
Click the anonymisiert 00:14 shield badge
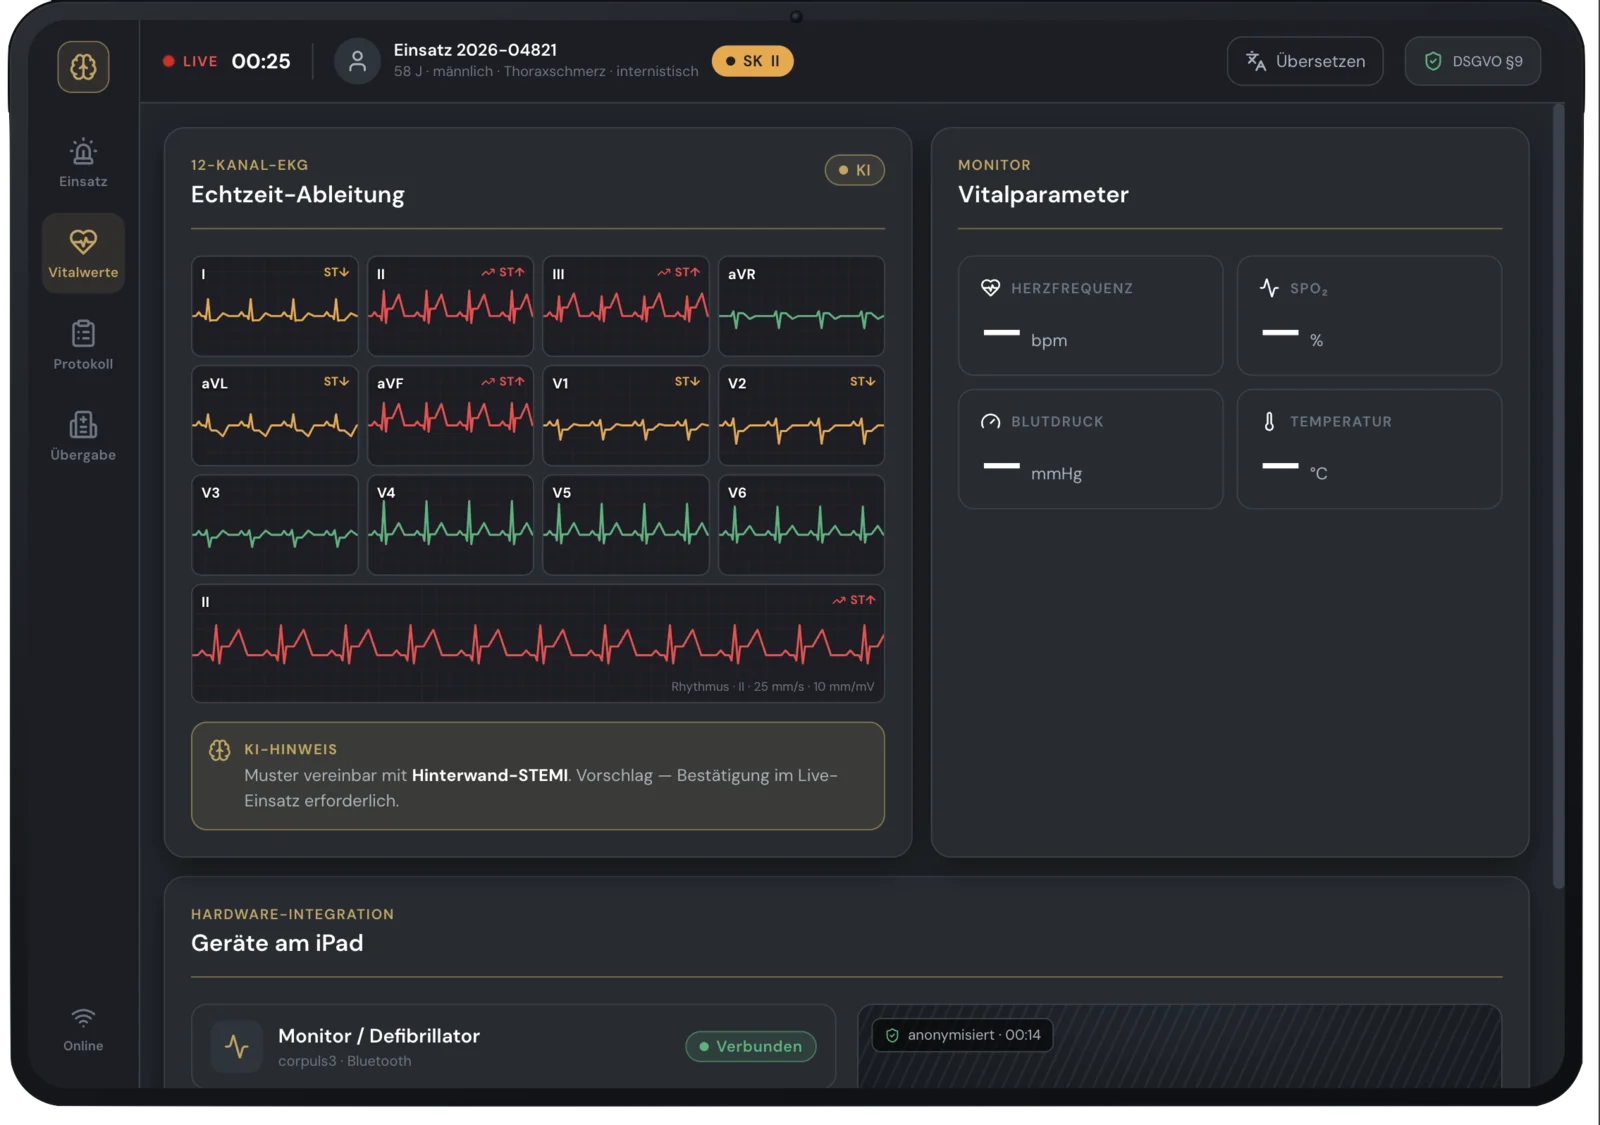pos(963,1035)
